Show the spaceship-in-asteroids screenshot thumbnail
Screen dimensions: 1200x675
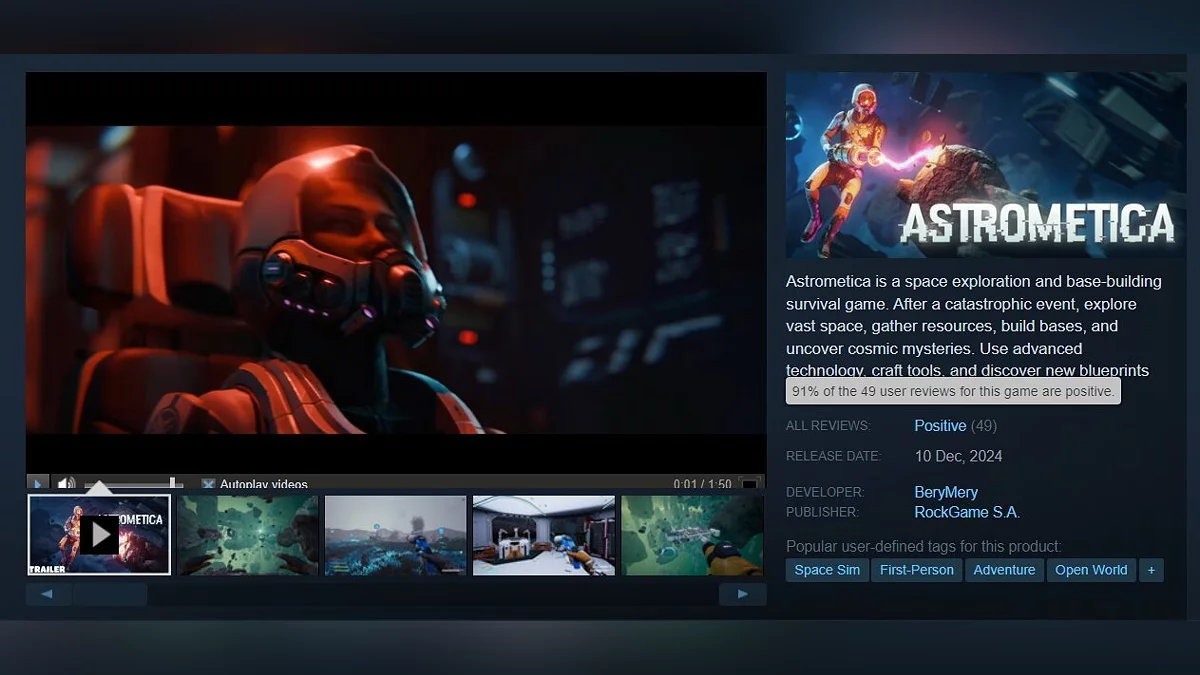coord(691,535)
